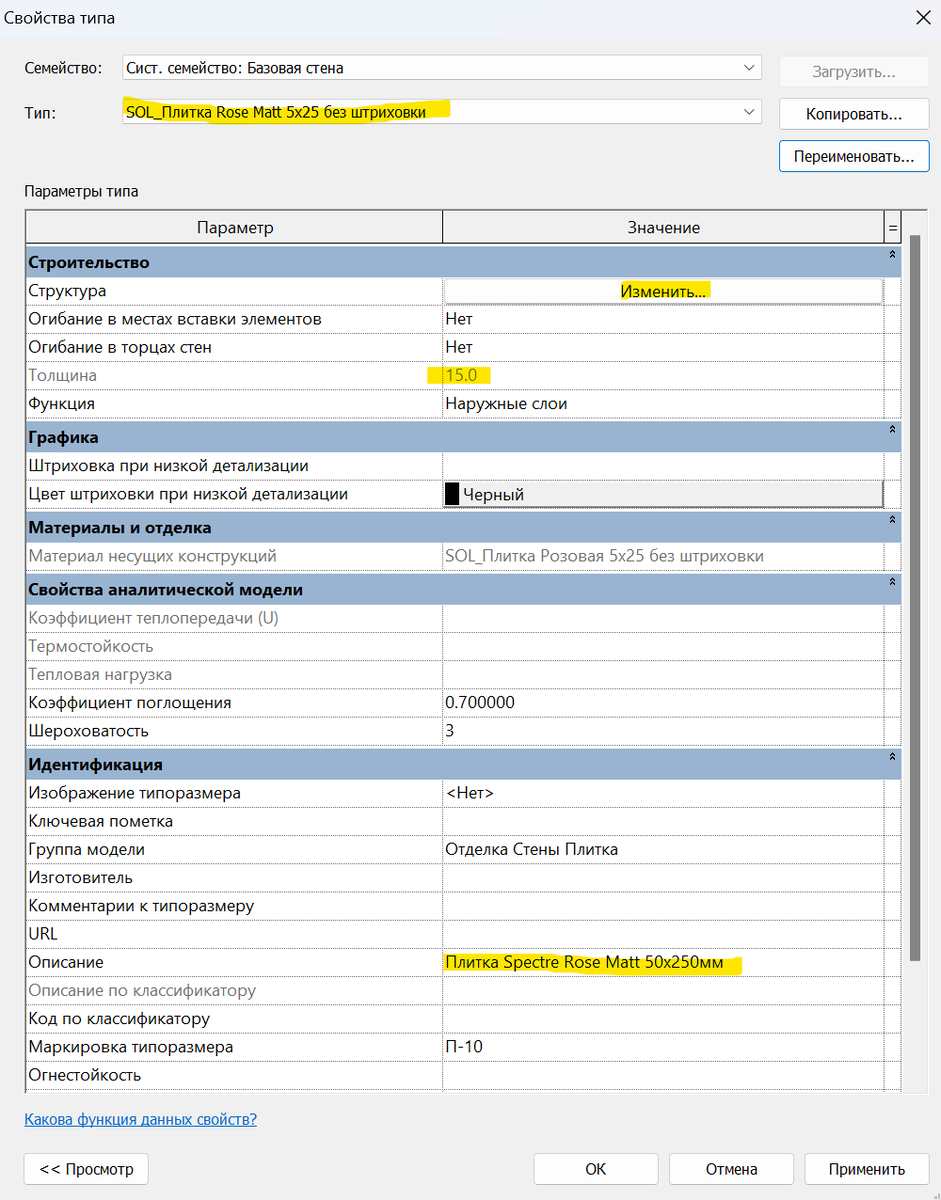The image size is (941, 1200).
Task: Collapse the Графика group
Action: (x=891, y=430)
